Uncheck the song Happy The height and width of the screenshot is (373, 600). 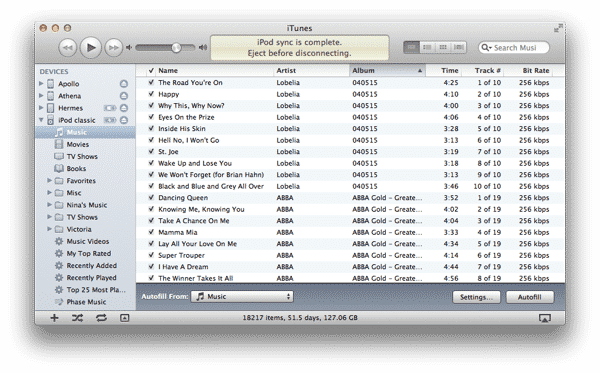(151, 94)
